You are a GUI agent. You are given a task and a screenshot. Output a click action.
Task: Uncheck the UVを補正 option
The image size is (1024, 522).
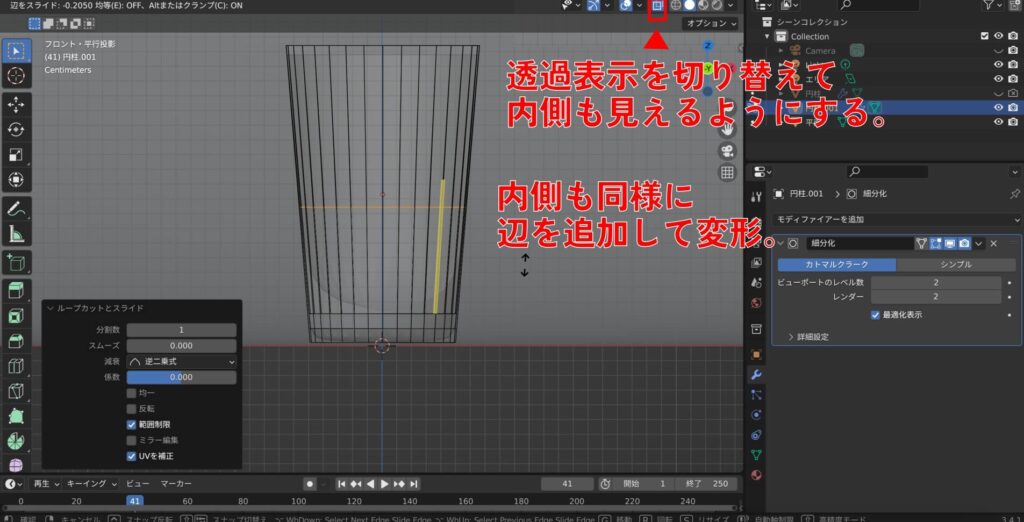point(132,456)
